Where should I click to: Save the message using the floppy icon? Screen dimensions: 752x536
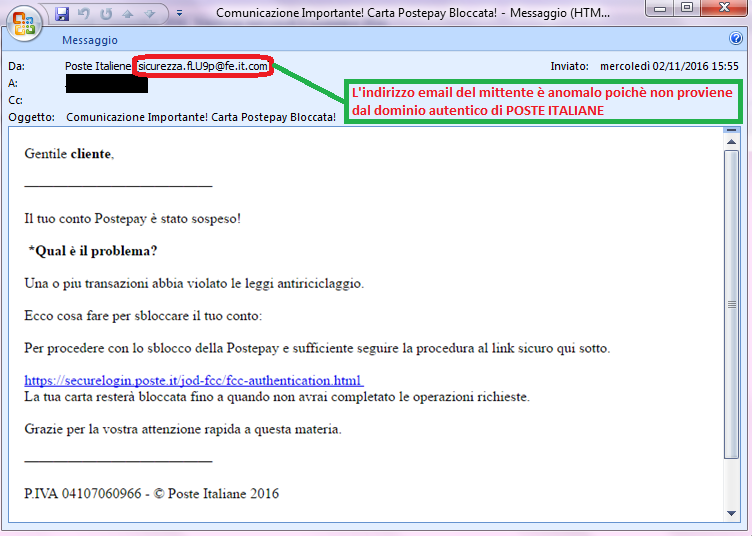tap(62, 14)
